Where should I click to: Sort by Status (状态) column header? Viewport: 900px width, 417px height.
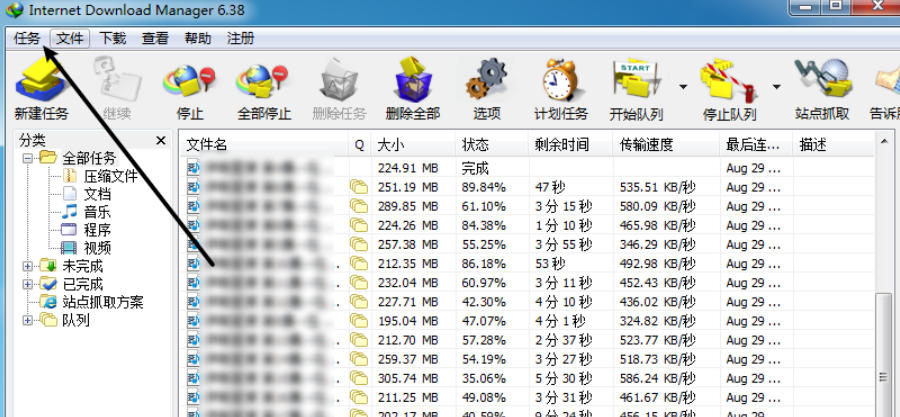click(492, 145)
